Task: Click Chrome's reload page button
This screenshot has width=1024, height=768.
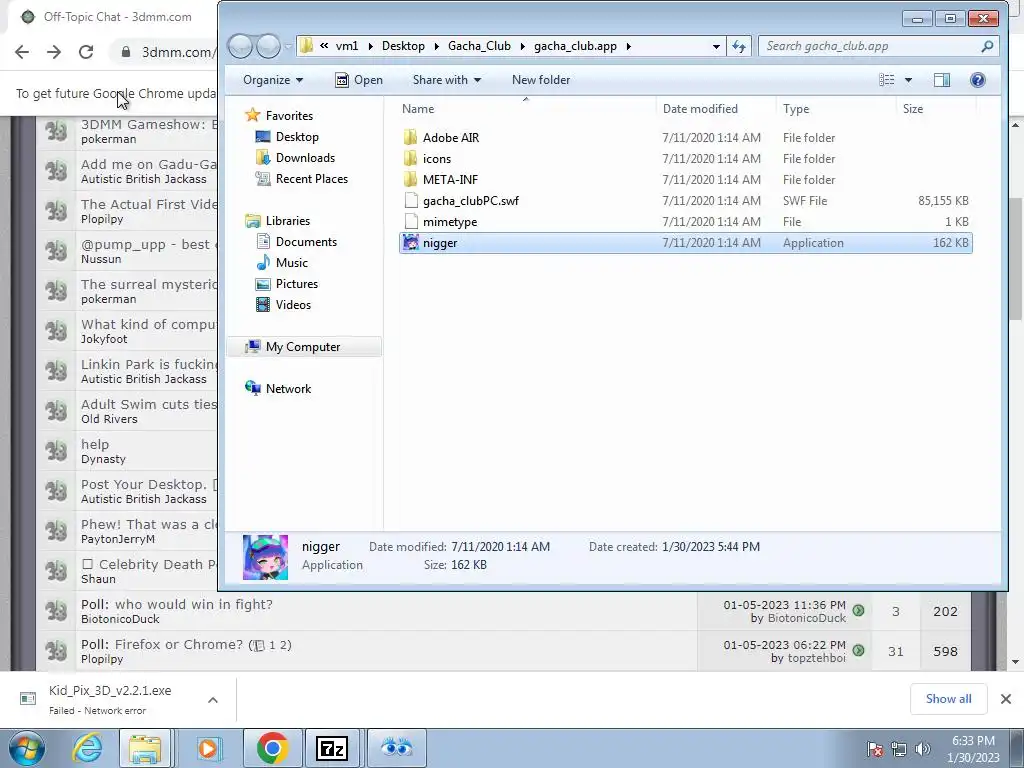Action: (86, 52)
